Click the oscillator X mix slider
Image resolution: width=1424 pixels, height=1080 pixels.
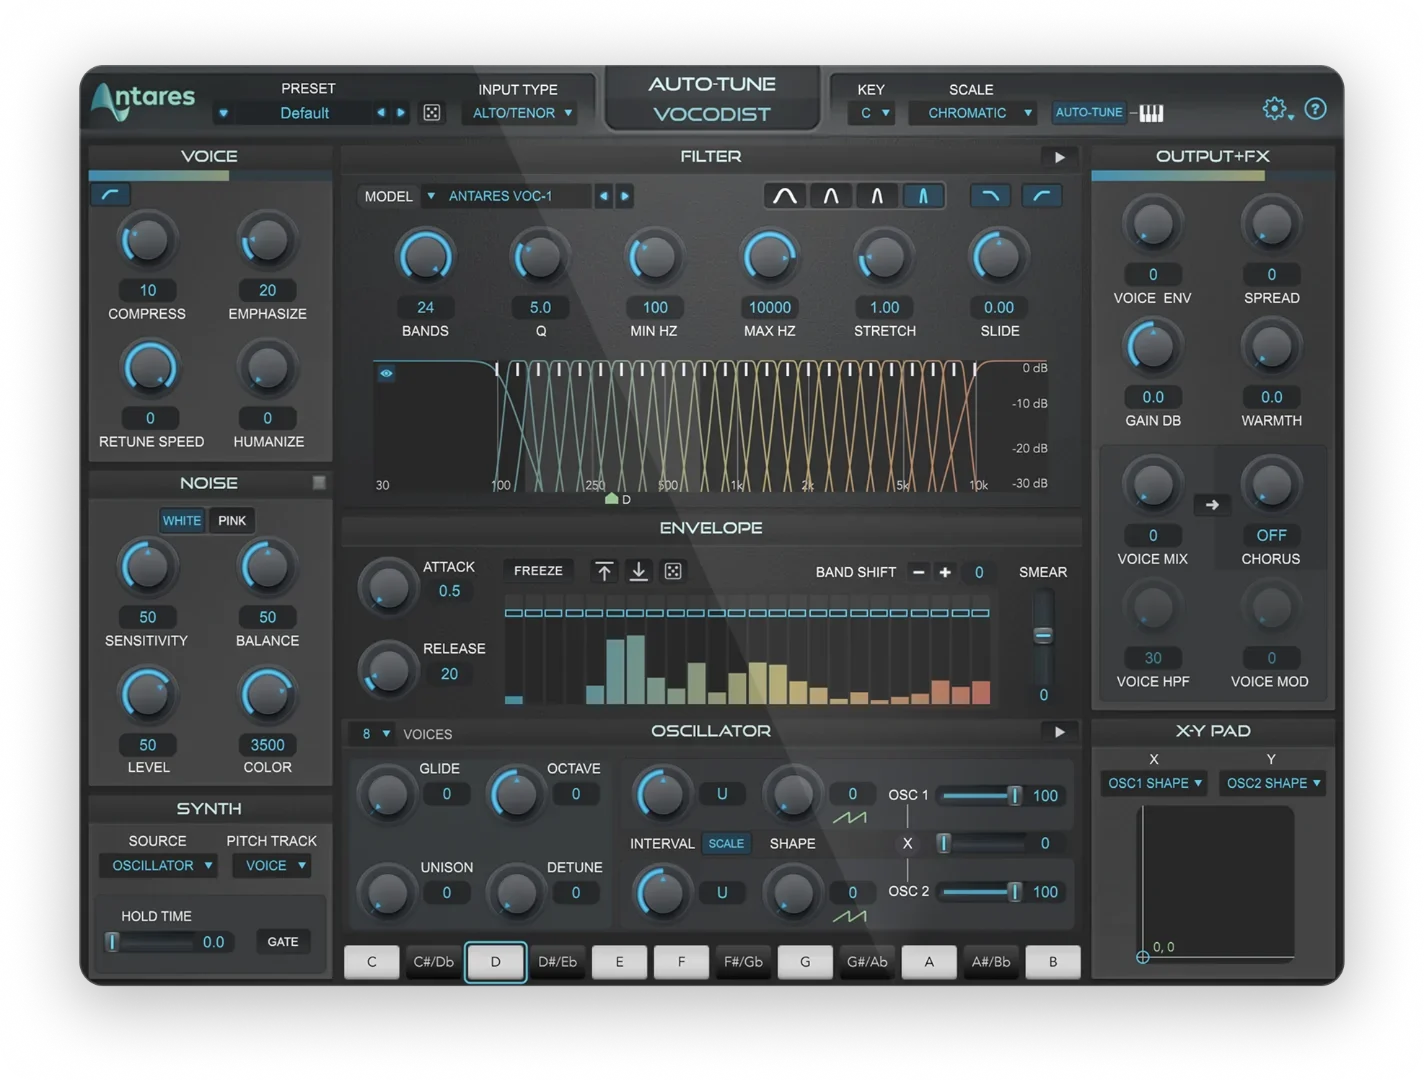pos(983,844)
